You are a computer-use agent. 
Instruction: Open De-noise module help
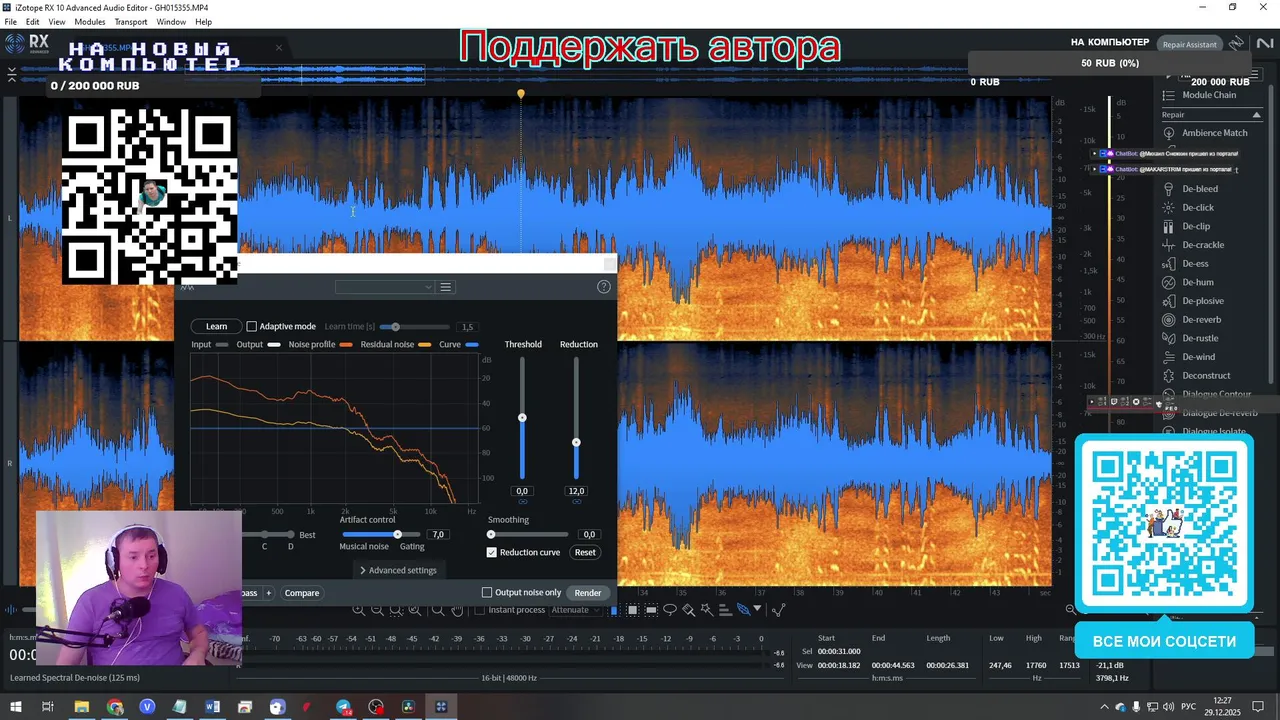[603, 287]
